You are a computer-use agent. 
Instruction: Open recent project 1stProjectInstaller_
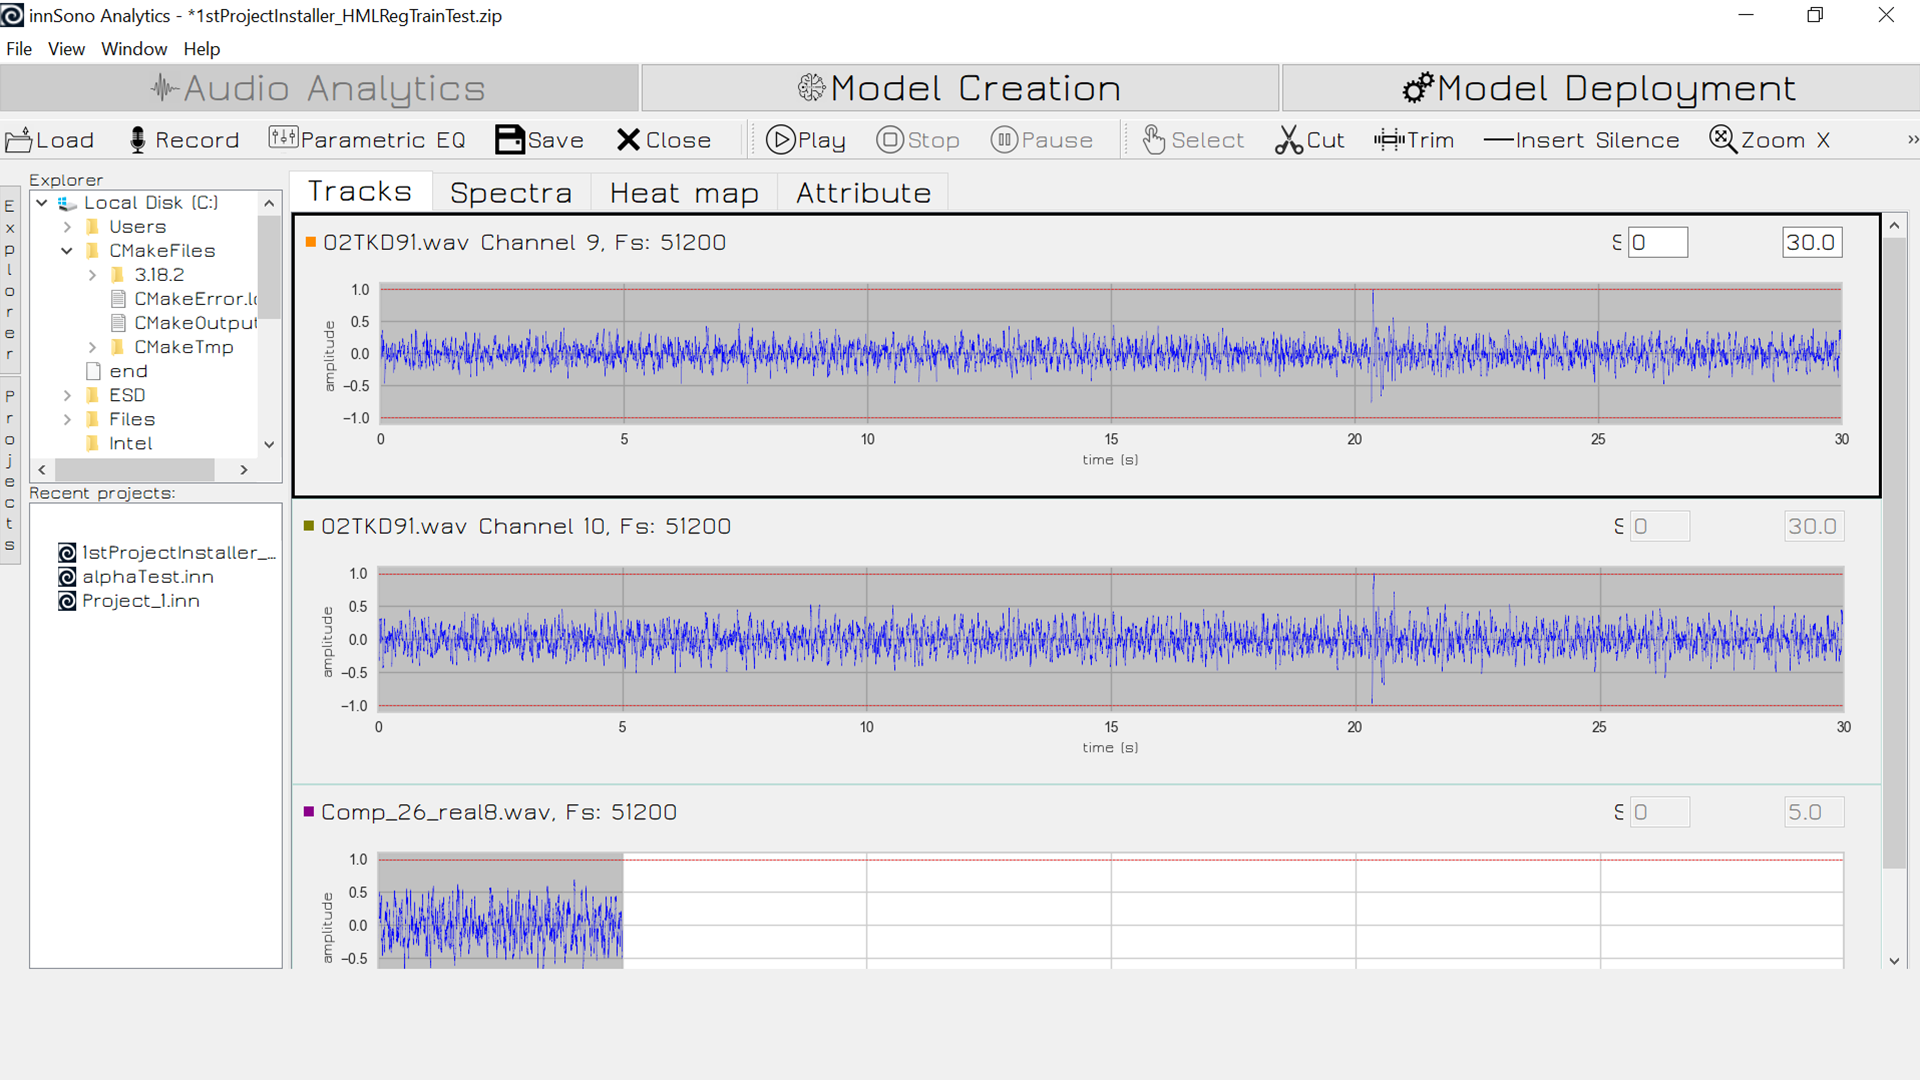click(x=167, y=552)
